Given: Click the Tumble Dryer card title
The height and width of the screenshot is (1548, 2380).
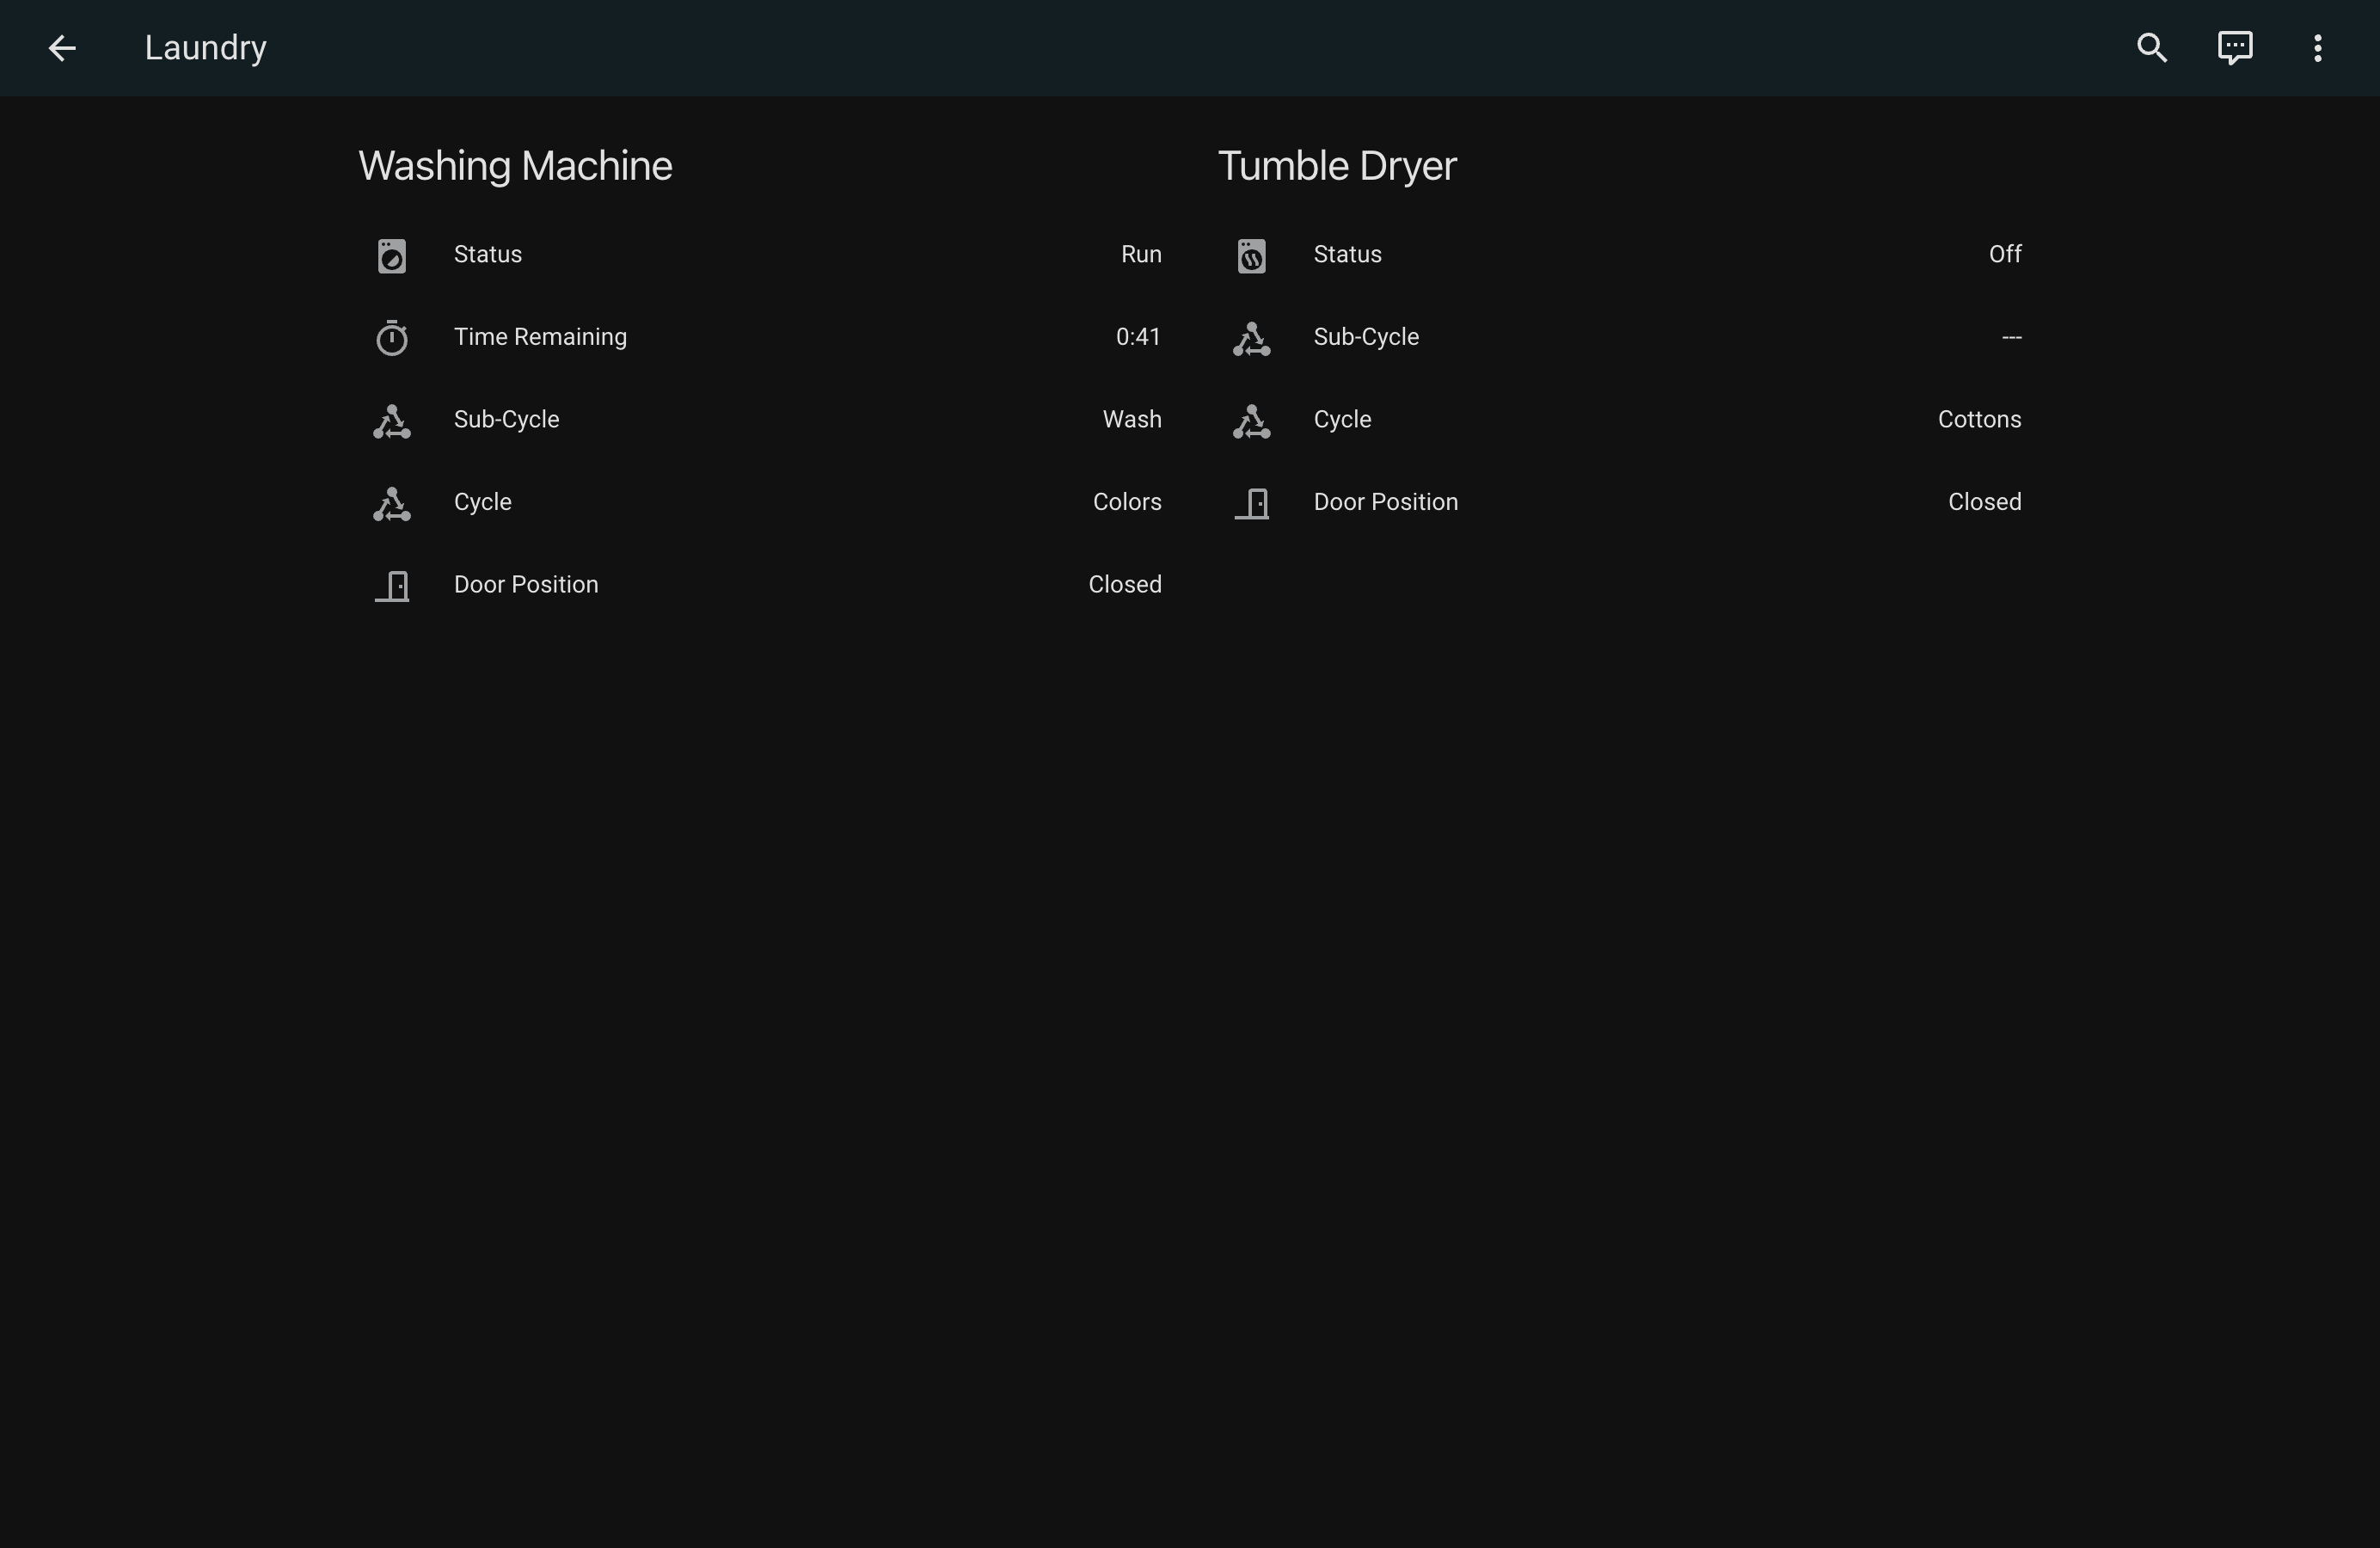Looking at the screenshot, I should point(1336,166).
